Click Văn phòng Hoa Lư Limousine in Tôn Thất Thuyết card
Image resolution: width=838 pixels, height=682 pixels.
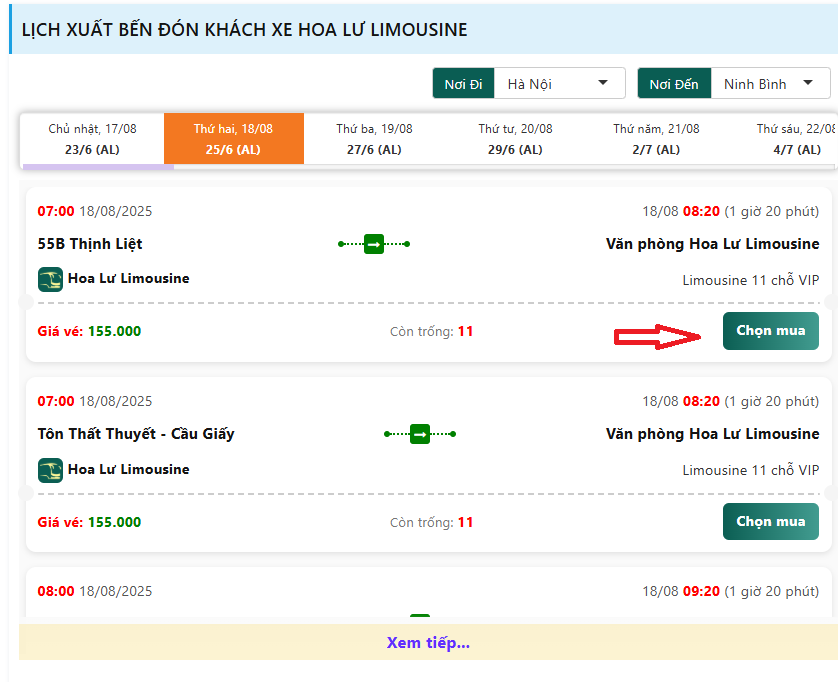point(712,434)
